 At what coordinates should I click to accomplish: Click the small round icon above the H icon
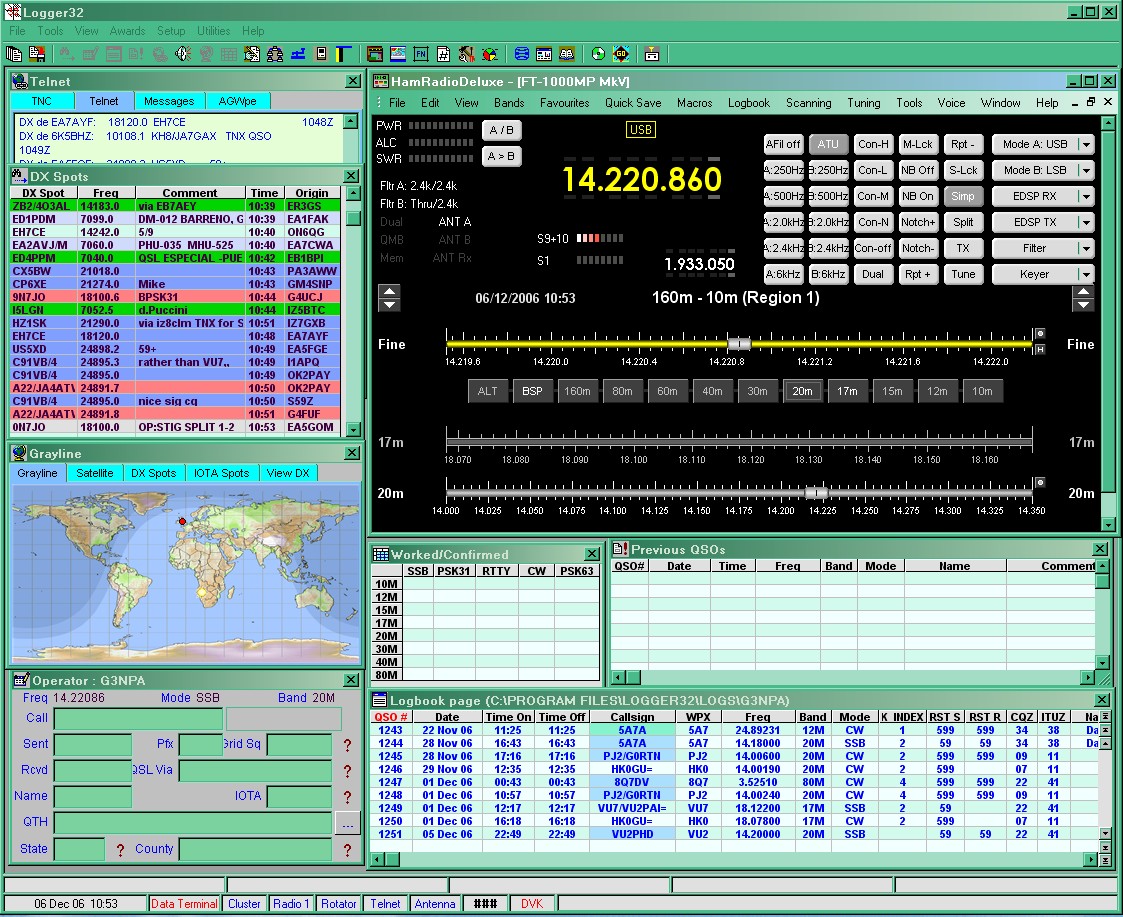1040,334
